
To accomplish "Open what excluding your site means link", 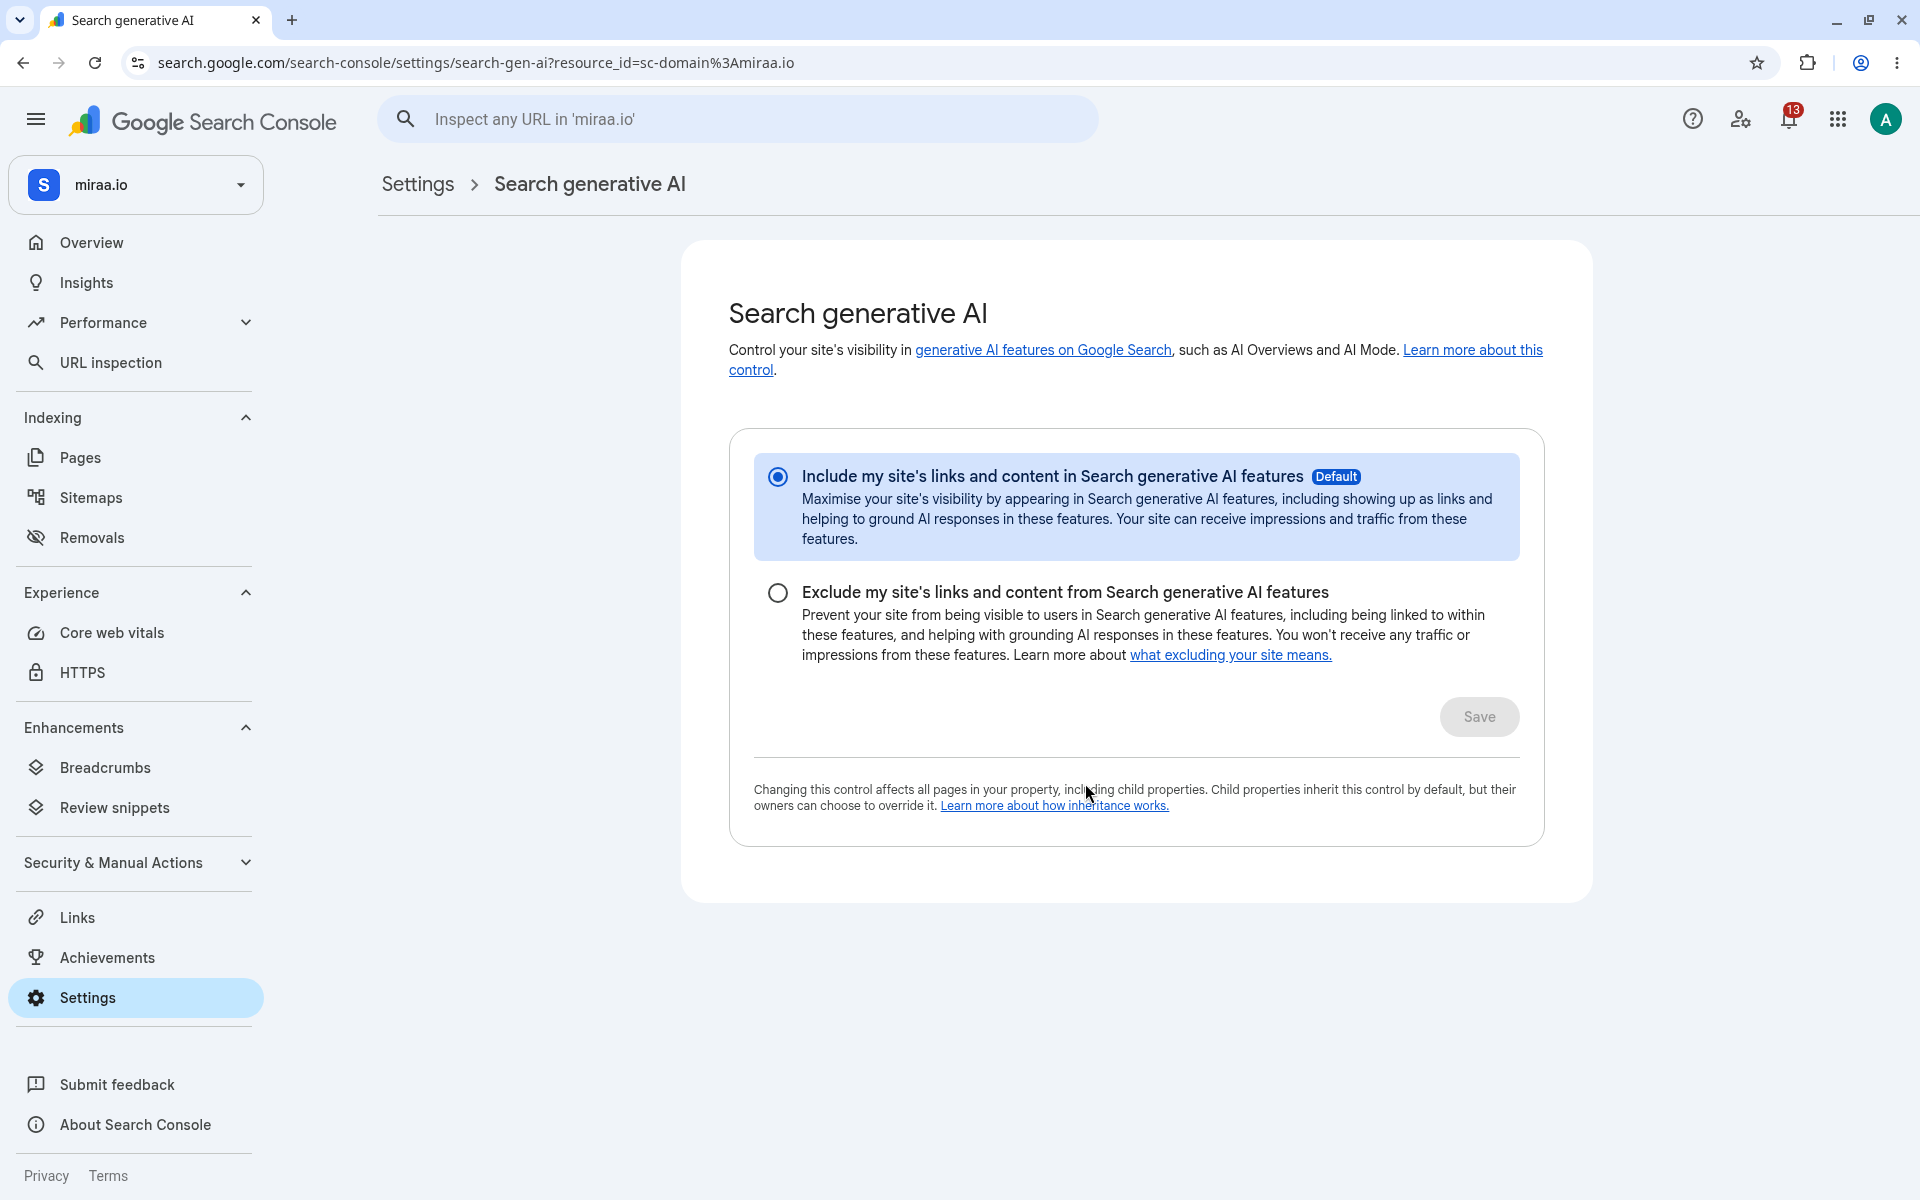I will point(1230,655).
